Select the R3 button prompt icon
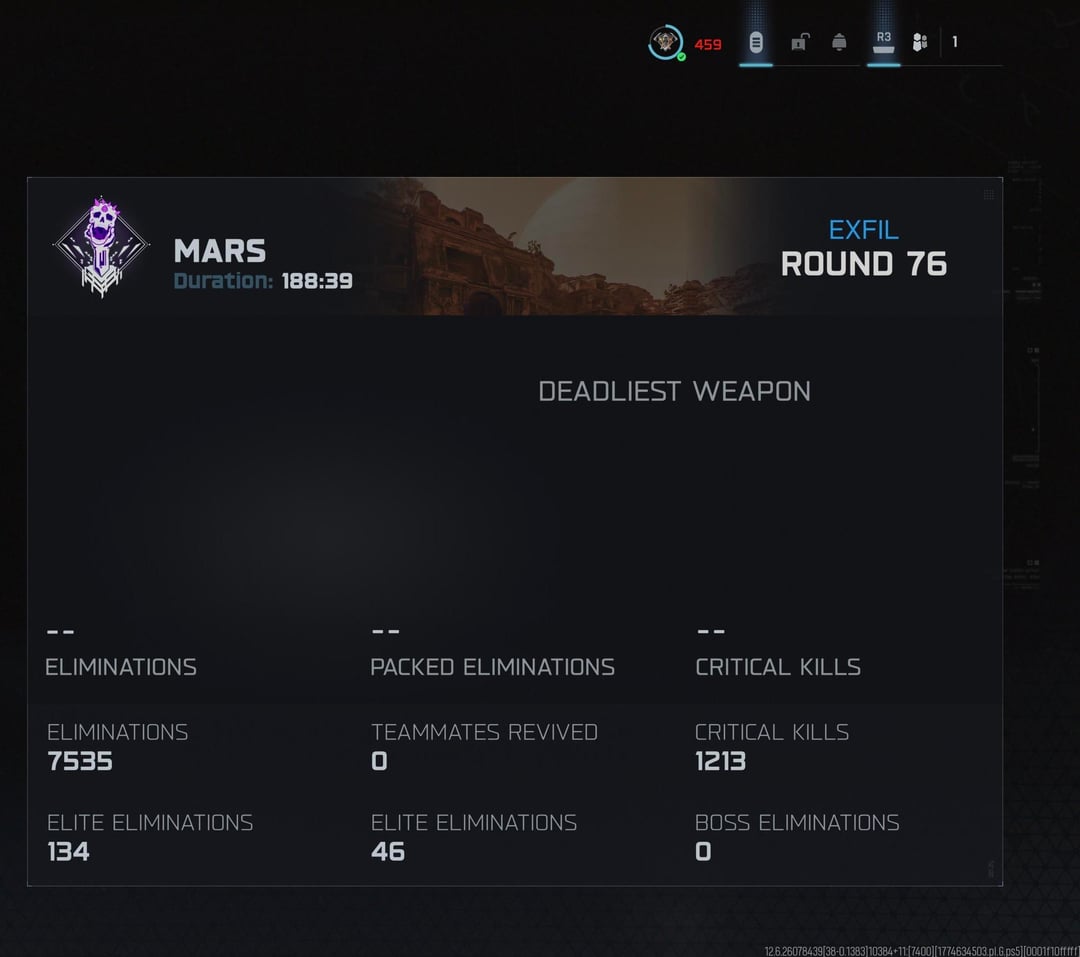 (x=884, y=42)
